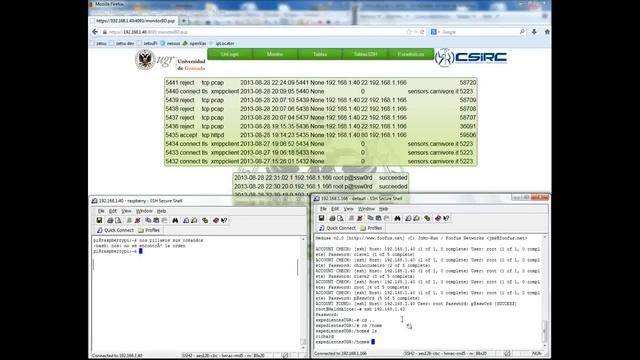
Task: Click Profiles in raspberry SSH window
Action: click(149, 230)
